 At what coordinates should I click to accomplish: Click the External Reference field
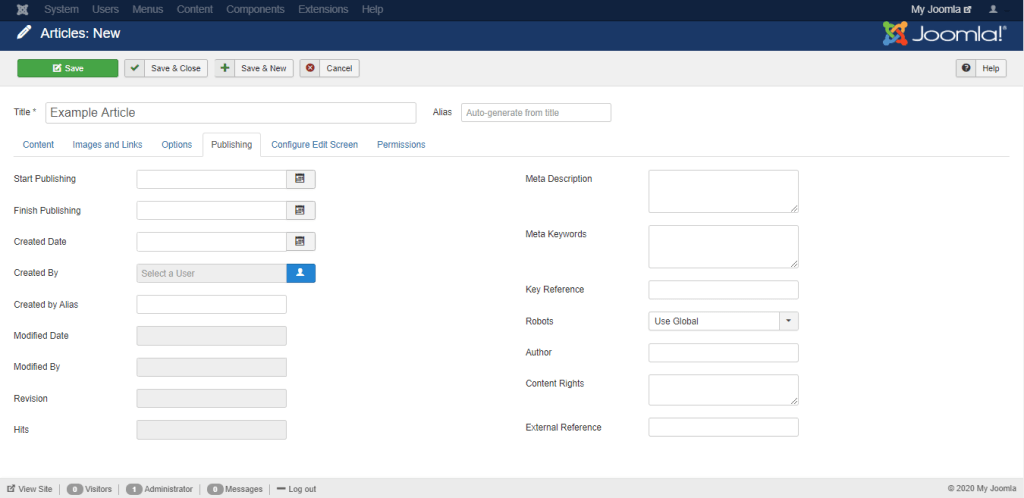(x=724, y=428)
